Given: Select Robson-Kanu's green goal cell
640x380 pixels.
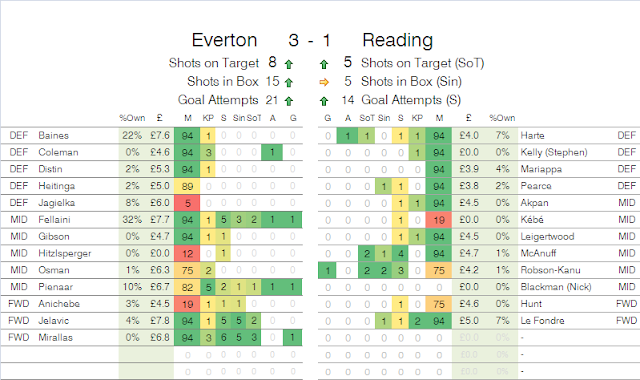Looking at the screenshot, I should pos(327,270).
